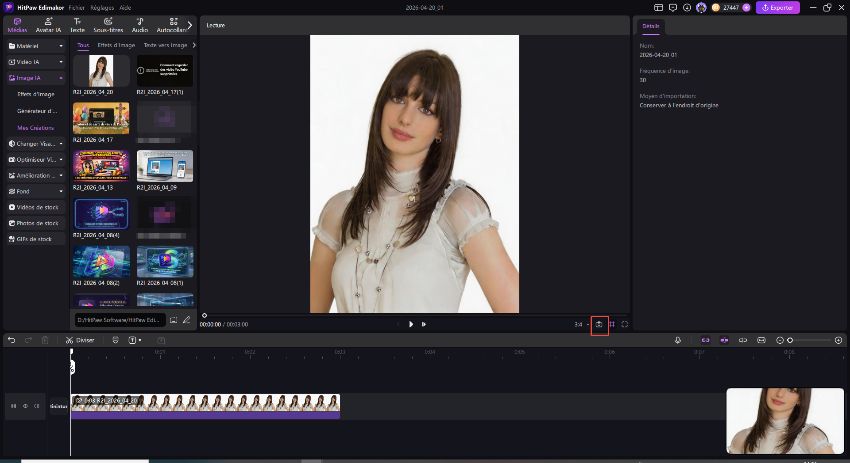Play the preview video
850x463 pixels.
[x=411, y=324]
